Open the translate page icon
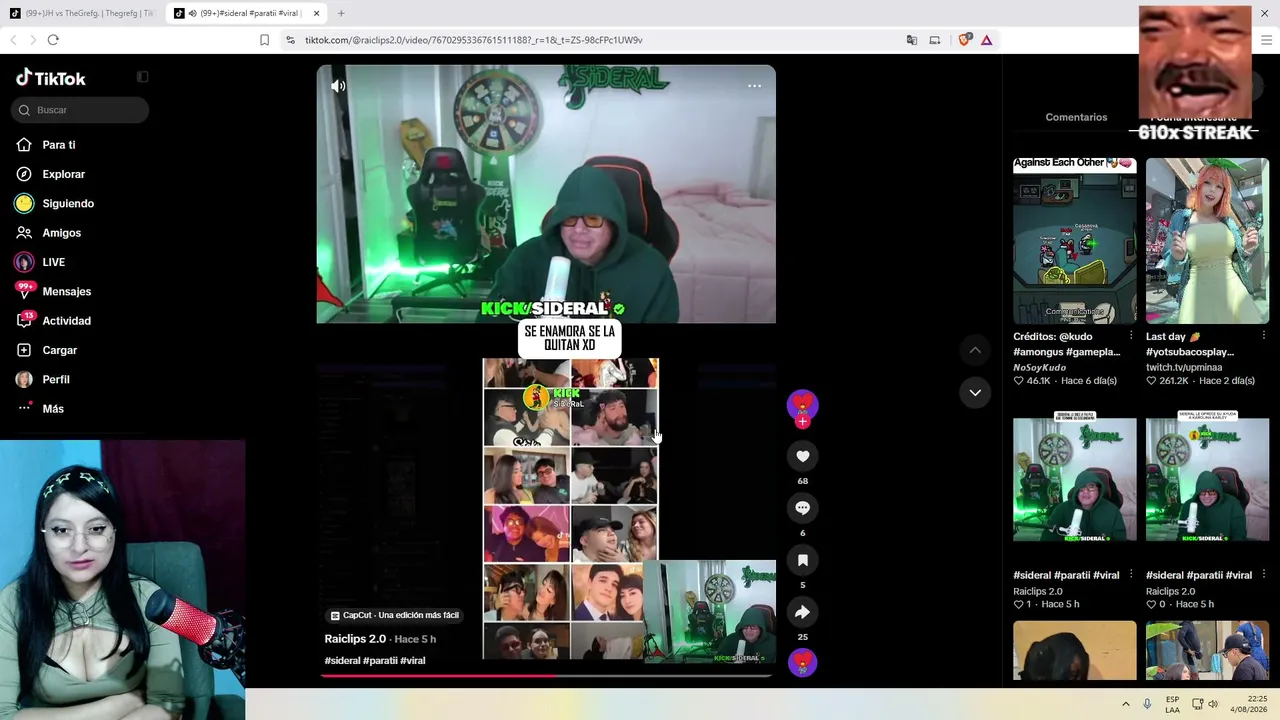Screen dimensions: 1280x720 point(912,40)
